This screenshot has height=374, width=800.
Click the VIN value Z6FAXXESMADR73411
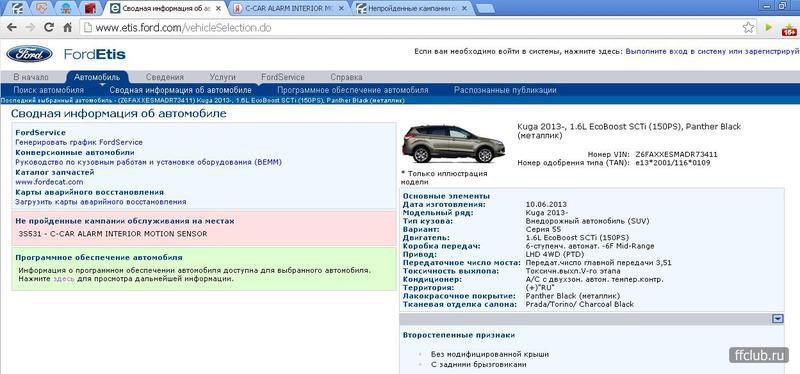tap(677, 154)
